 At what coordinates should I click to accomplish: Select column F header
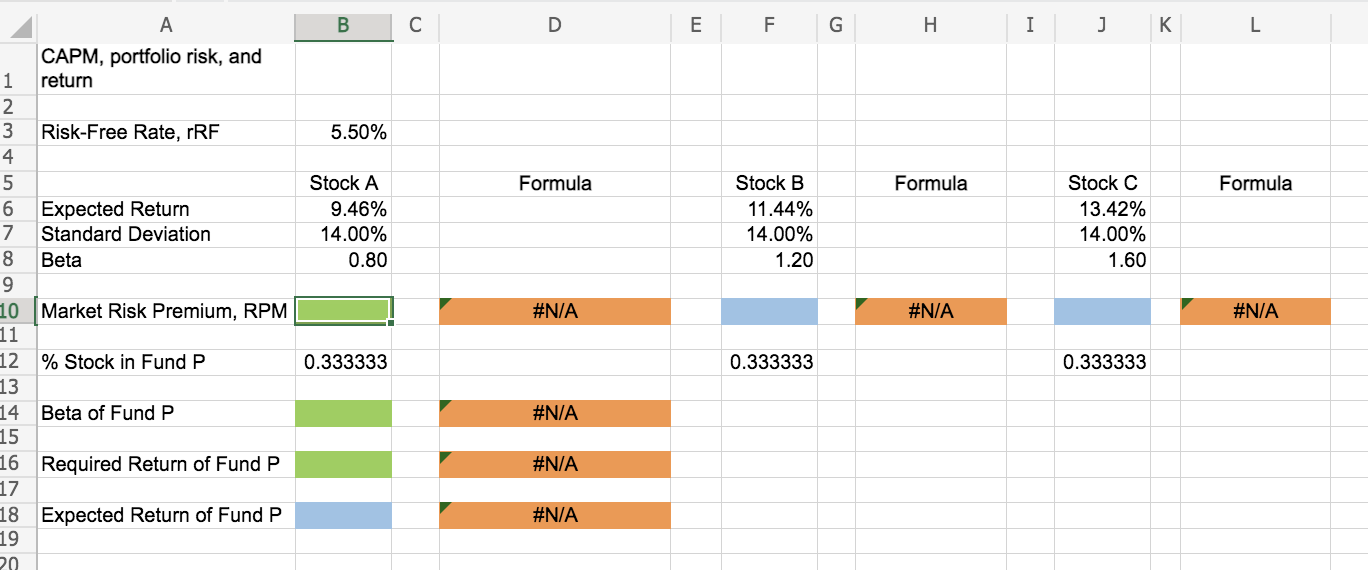[769, 26]
